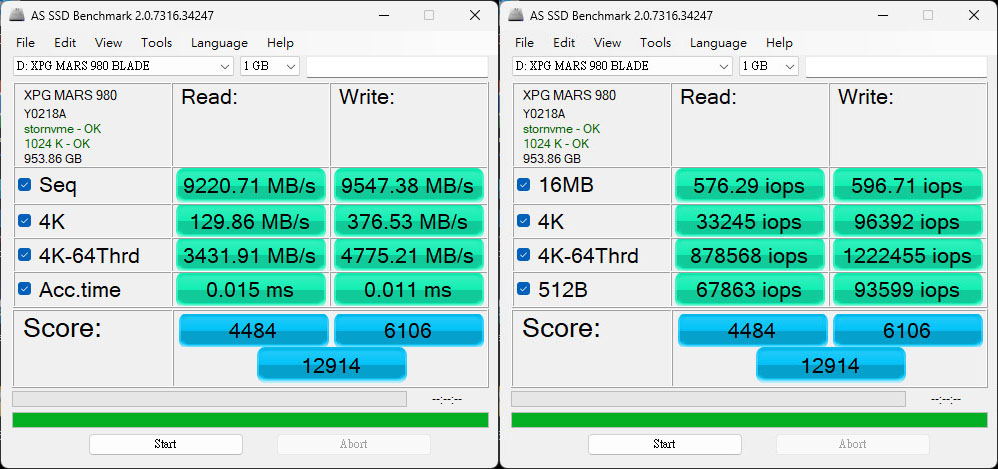
Task: Click Abort button in left window
Action: pos(354,444)
